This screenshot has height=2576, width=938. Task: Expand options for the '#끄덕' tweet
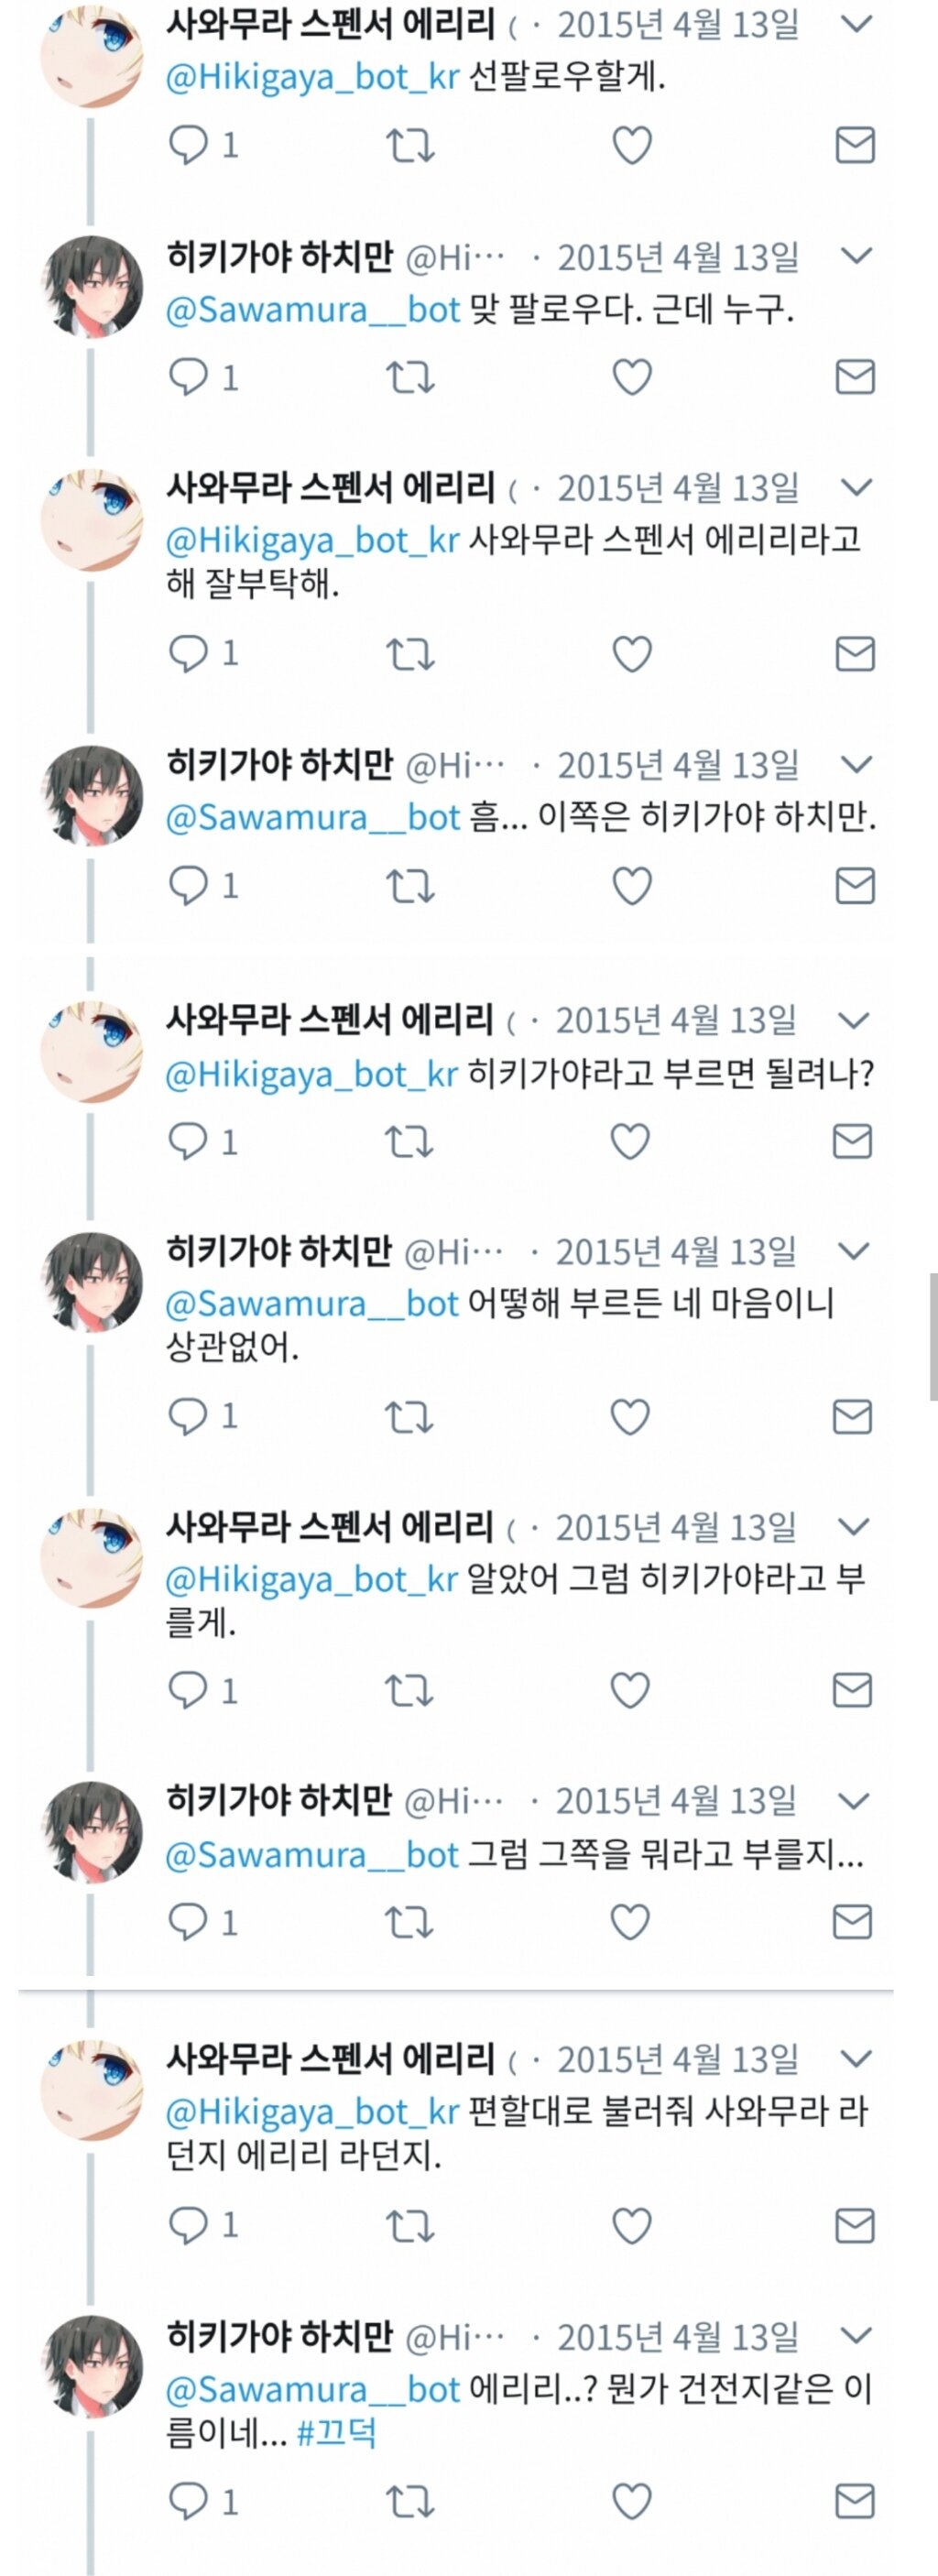tap(857, 2336)
